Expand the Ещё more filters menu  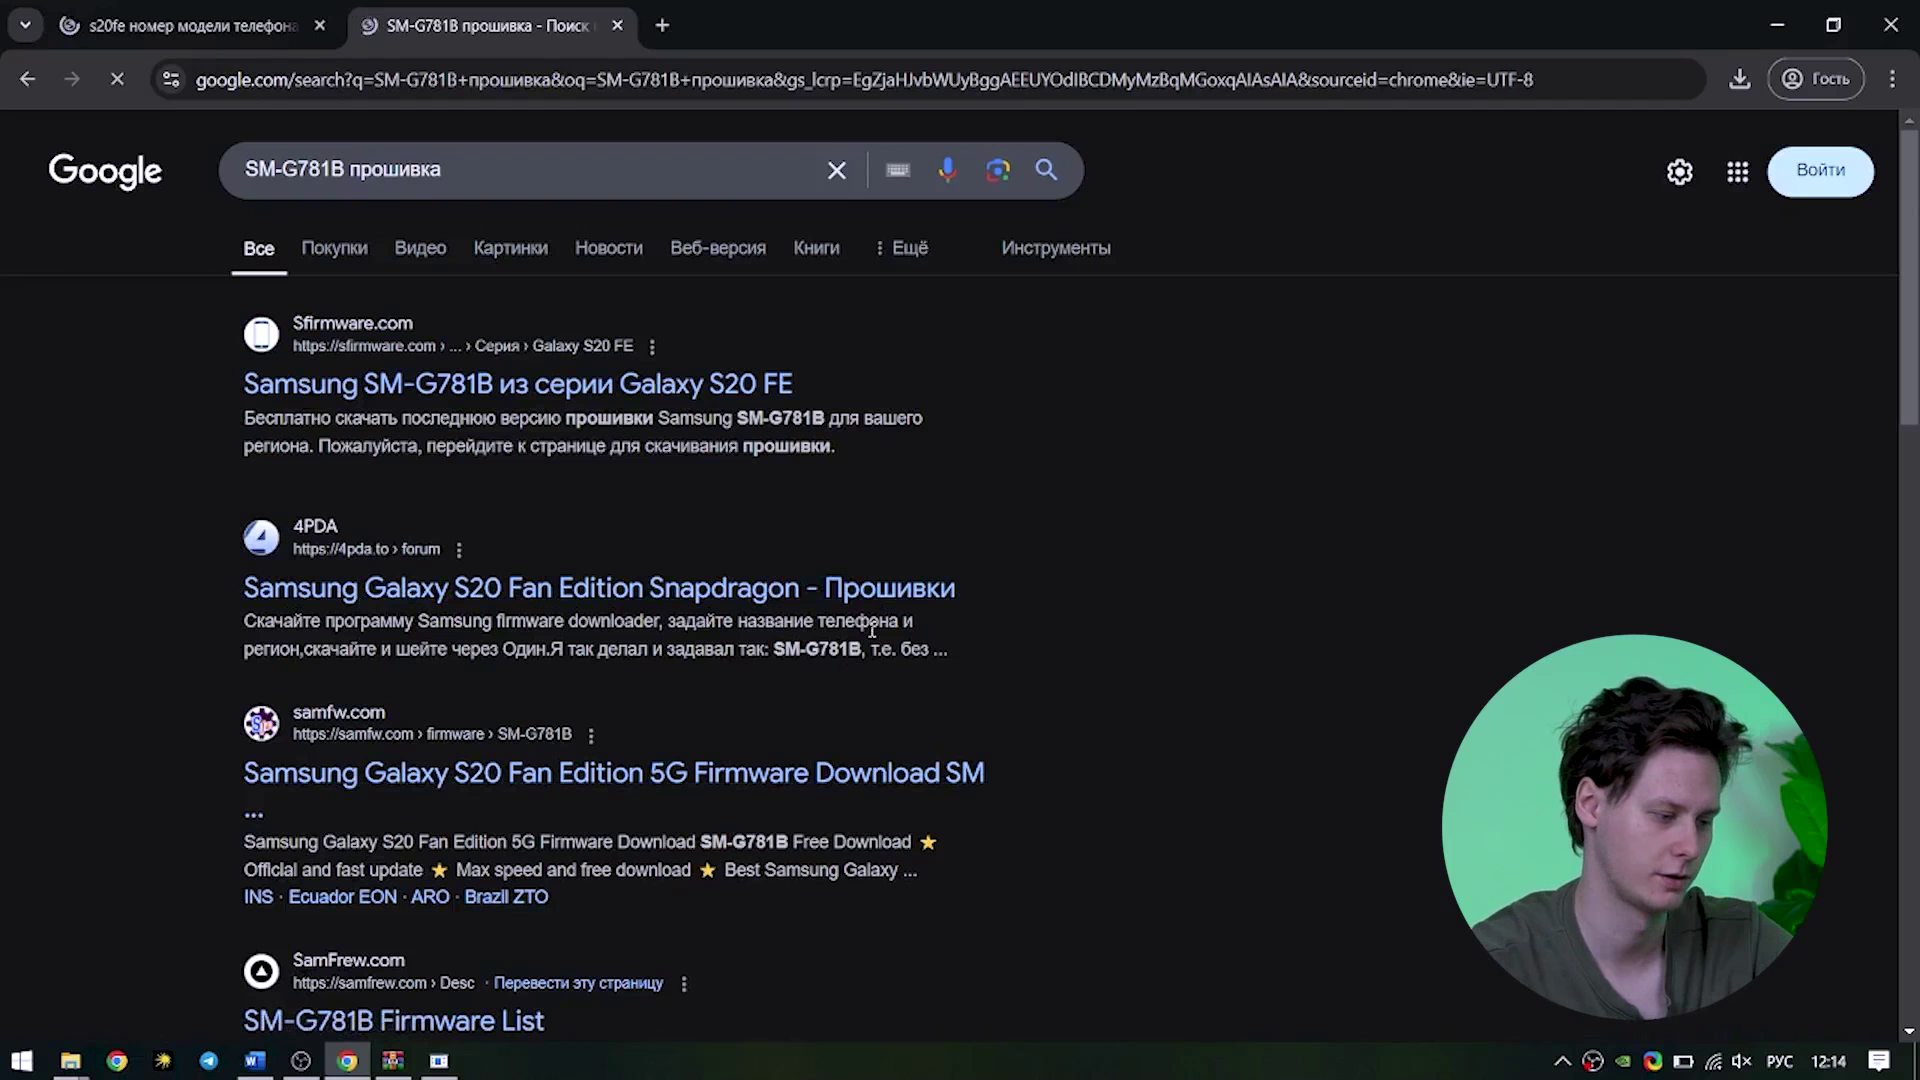coord(901,248)
